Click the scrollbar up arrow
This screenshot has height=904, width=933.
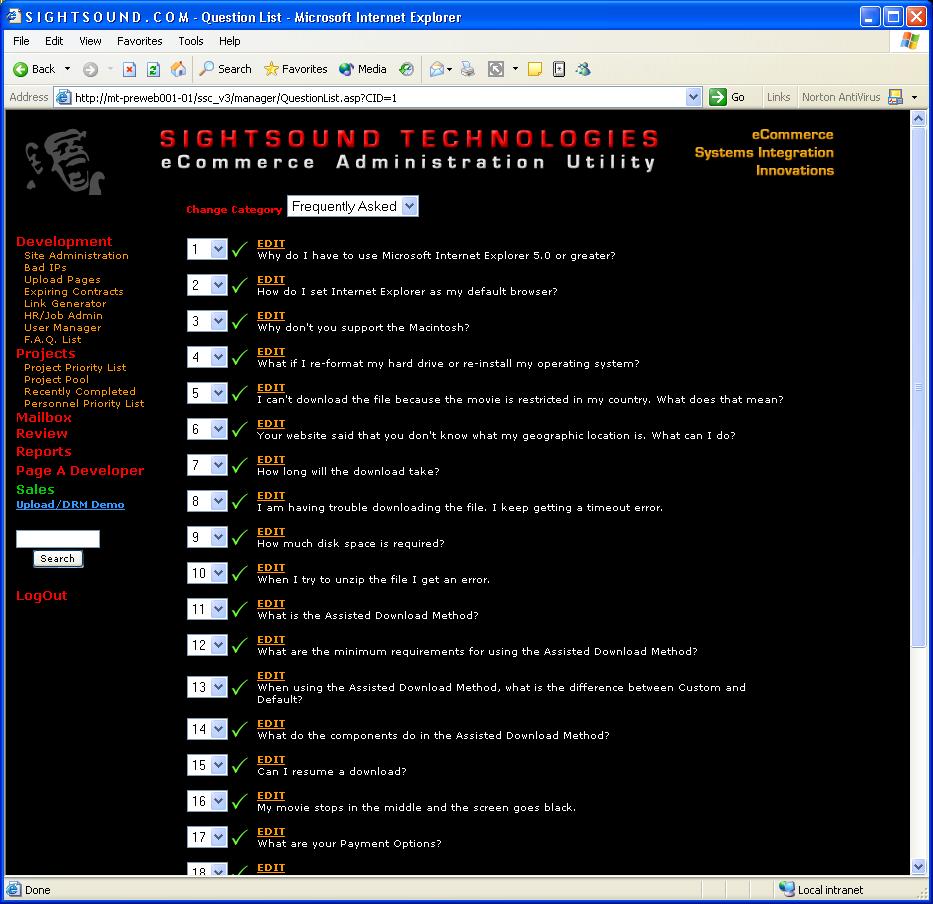[x=918, y=118]
